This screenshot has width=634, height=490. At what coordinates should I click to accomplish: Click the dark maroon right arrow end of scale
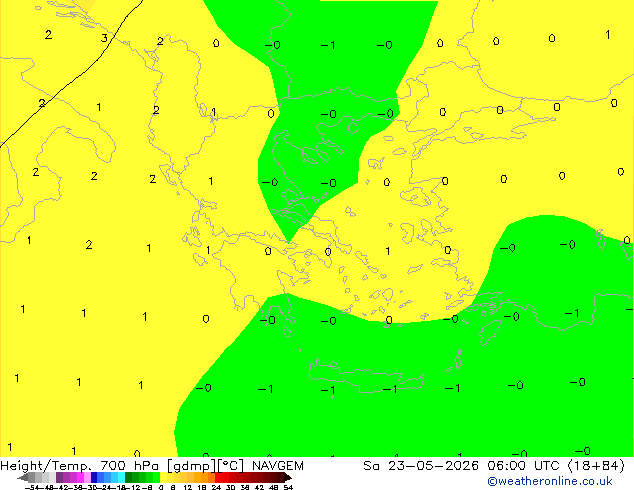point(288,478)
